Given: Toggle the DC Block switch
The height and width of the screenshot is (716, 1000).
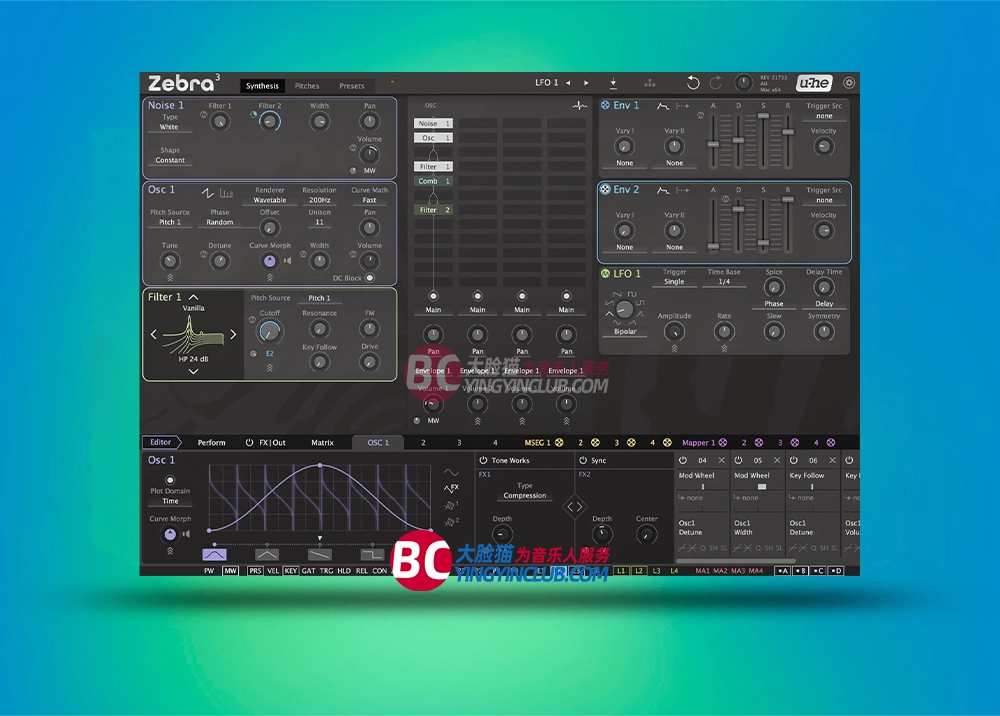Looking at the screenshot, I should 369,278.
